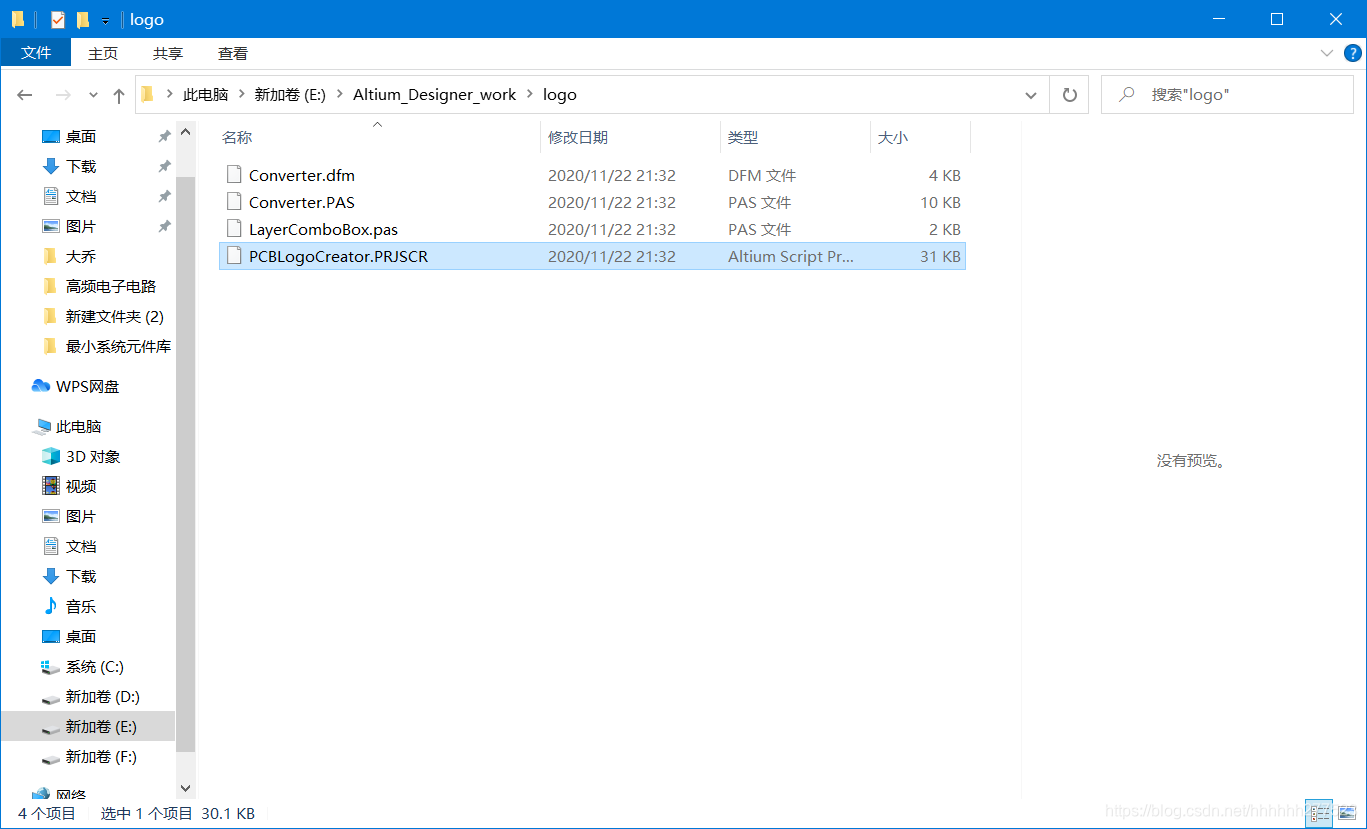Click the 系统 (C:) drive icon
The height and width of the screenshot is (829, 1367).
tap(51, 666)
